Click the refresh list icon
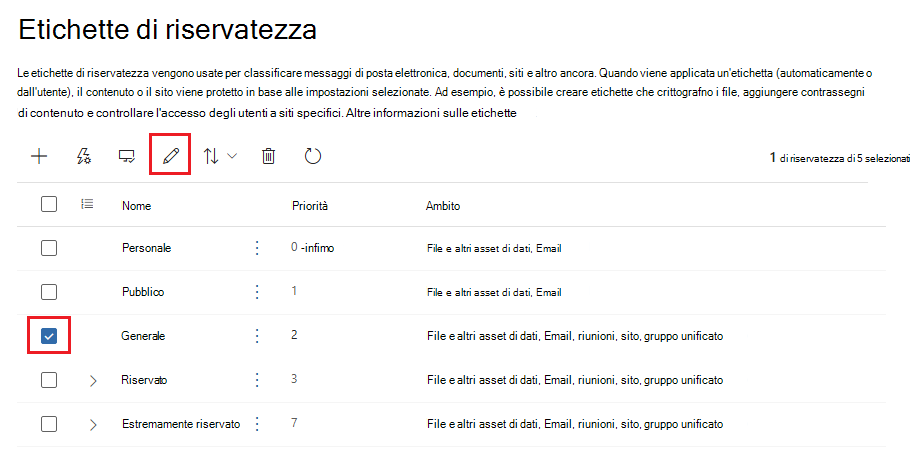Image resolution: width=918 pixels, height=462 pixels. coord(312,156)
